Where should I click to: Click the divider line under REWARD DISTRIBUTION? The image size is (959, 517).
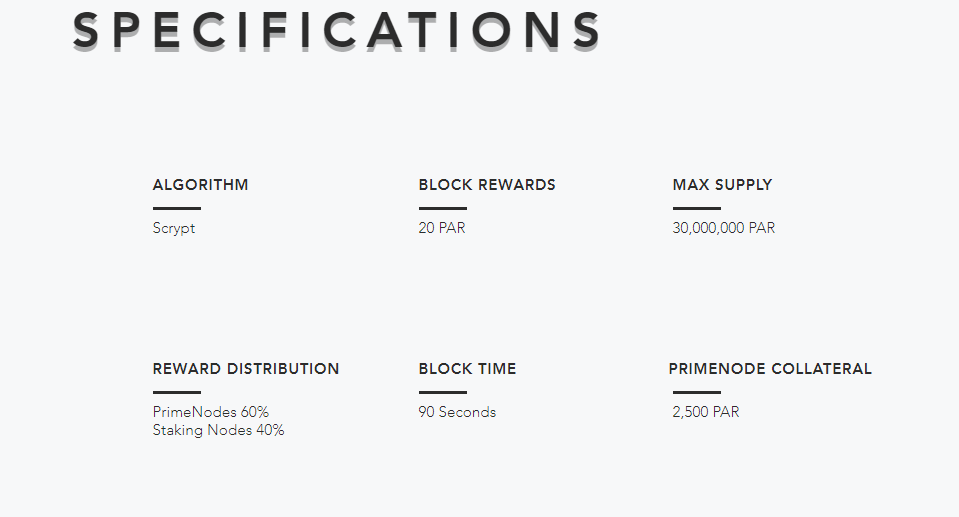coord(177,392)
